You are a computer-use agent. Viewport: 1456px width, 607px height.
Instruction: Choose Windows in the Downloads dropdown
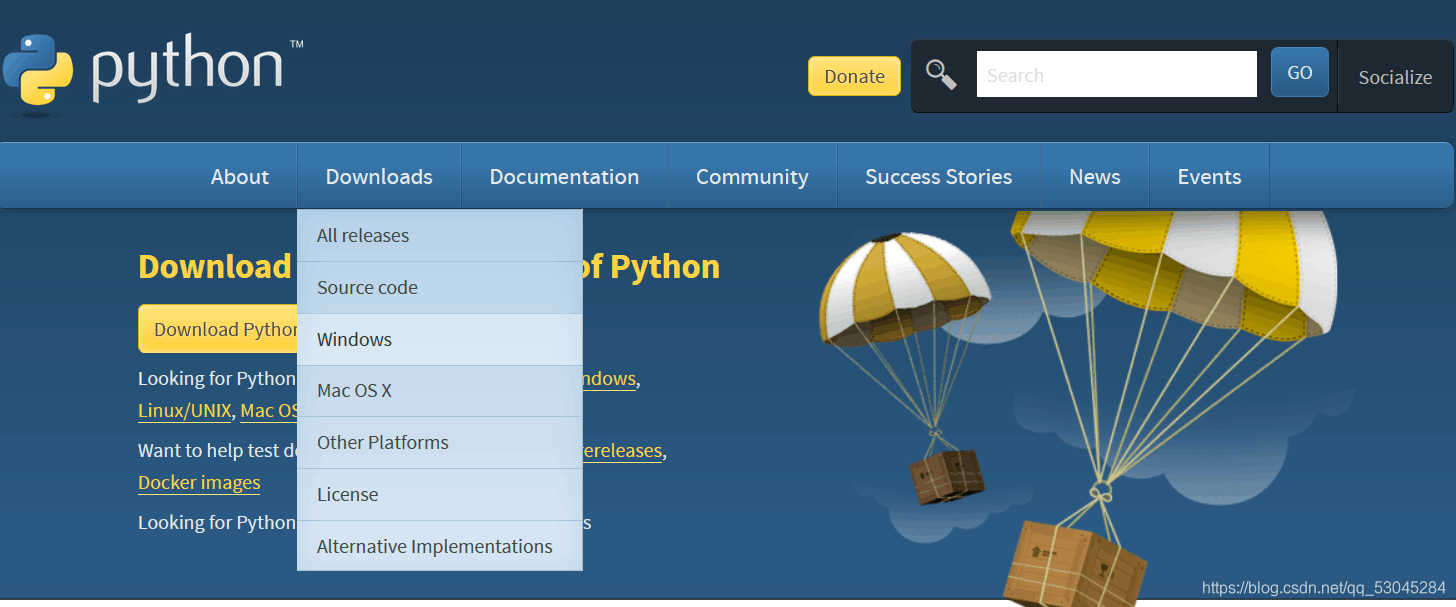440,340
